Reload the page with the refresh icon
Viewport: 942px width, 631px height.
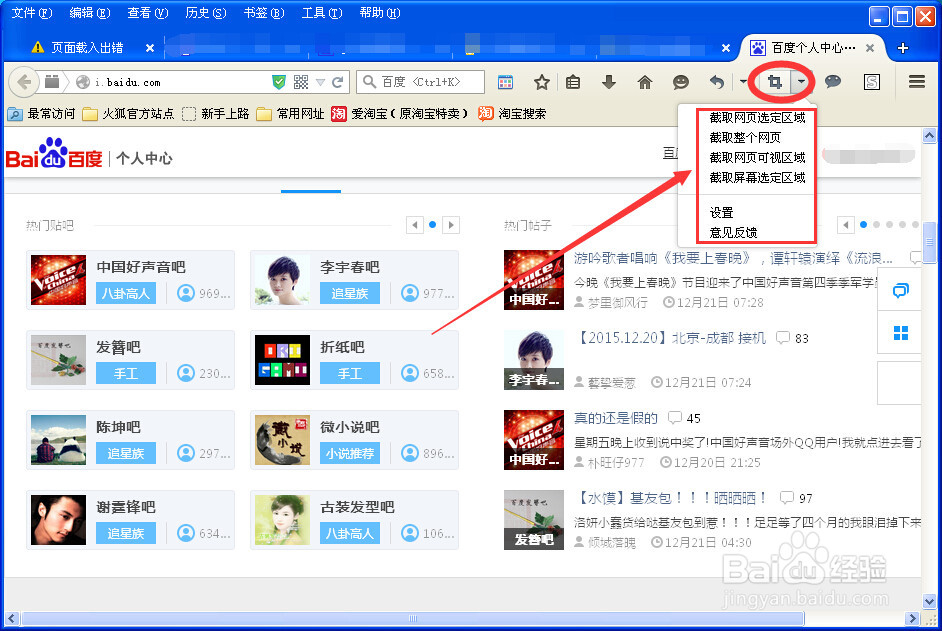click(x=338, y=82)
